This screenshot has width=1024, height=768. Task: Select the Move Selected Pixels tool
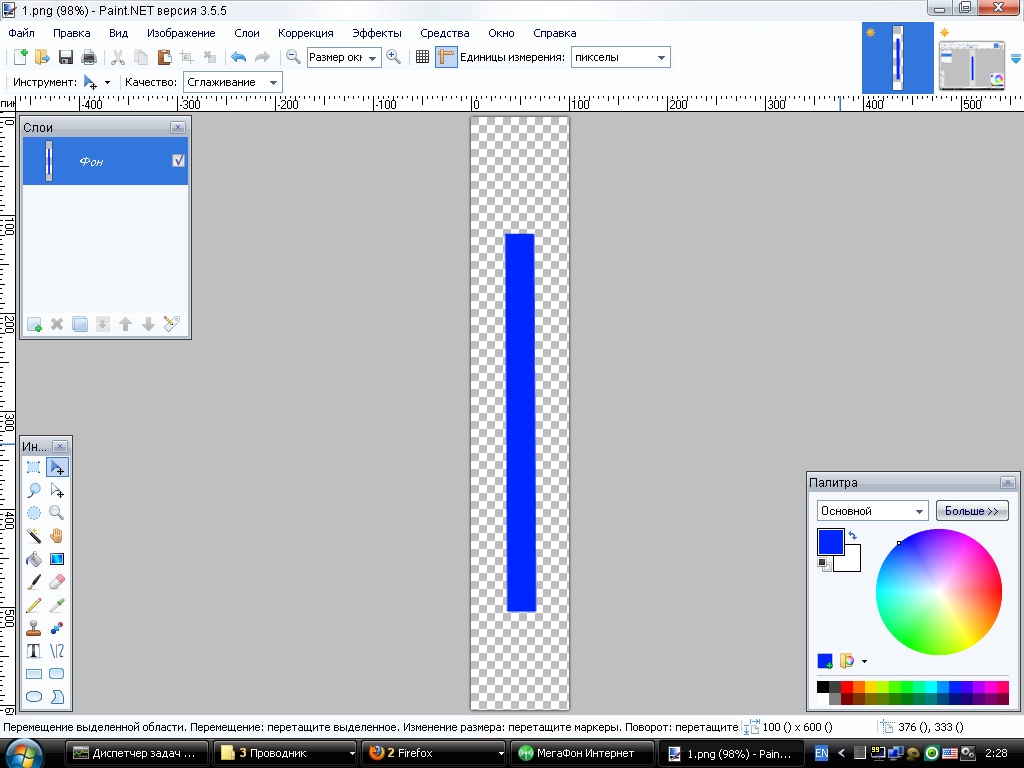pyautogui.click(x=57, y=467)
